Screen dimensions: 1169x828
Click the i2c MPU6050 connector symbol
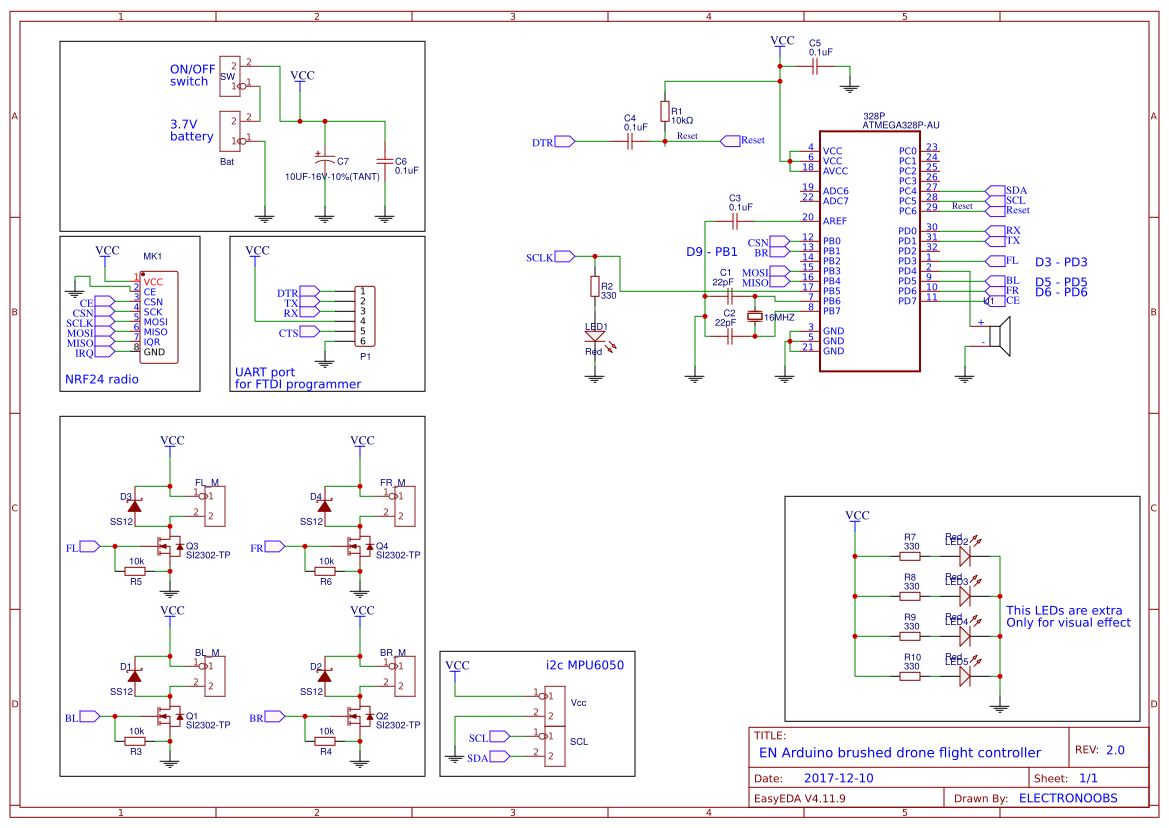[555, 725]
